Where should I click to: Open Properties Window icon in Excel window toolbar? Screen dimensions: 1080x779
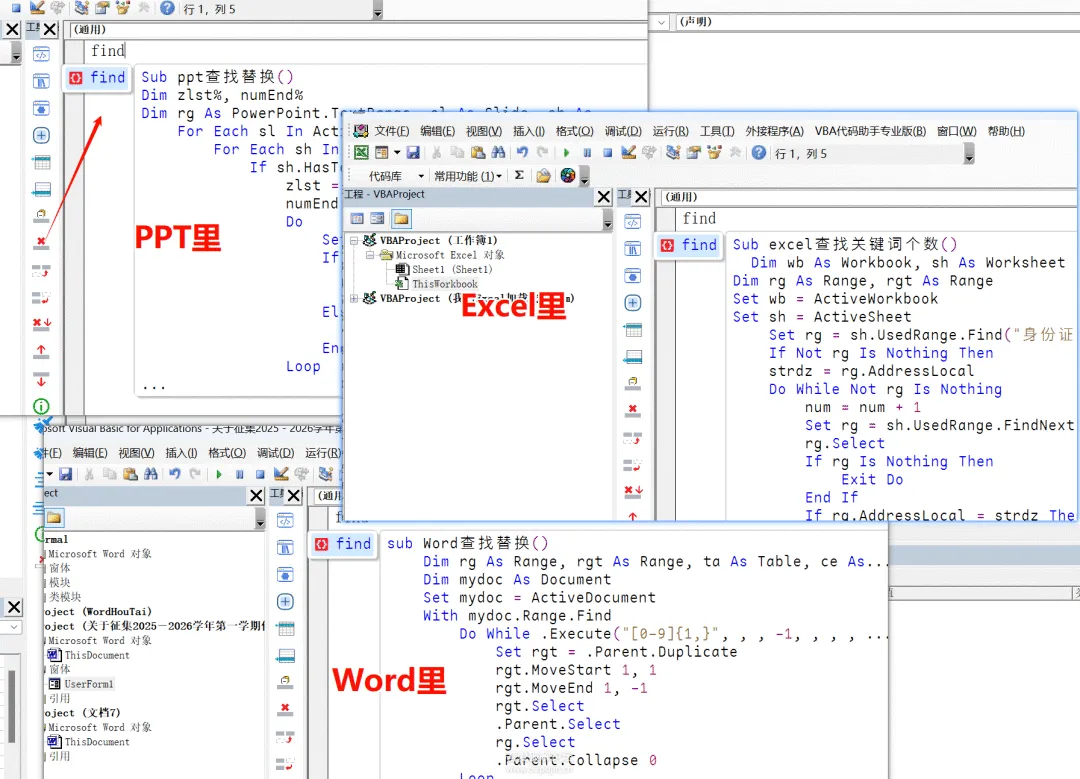[x=694, y=153]
